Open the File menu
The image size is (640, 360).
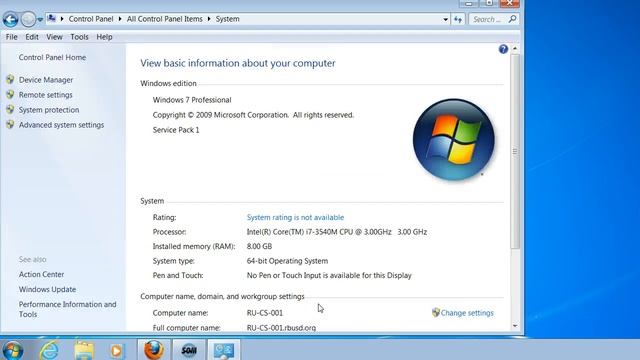(11, 37)
